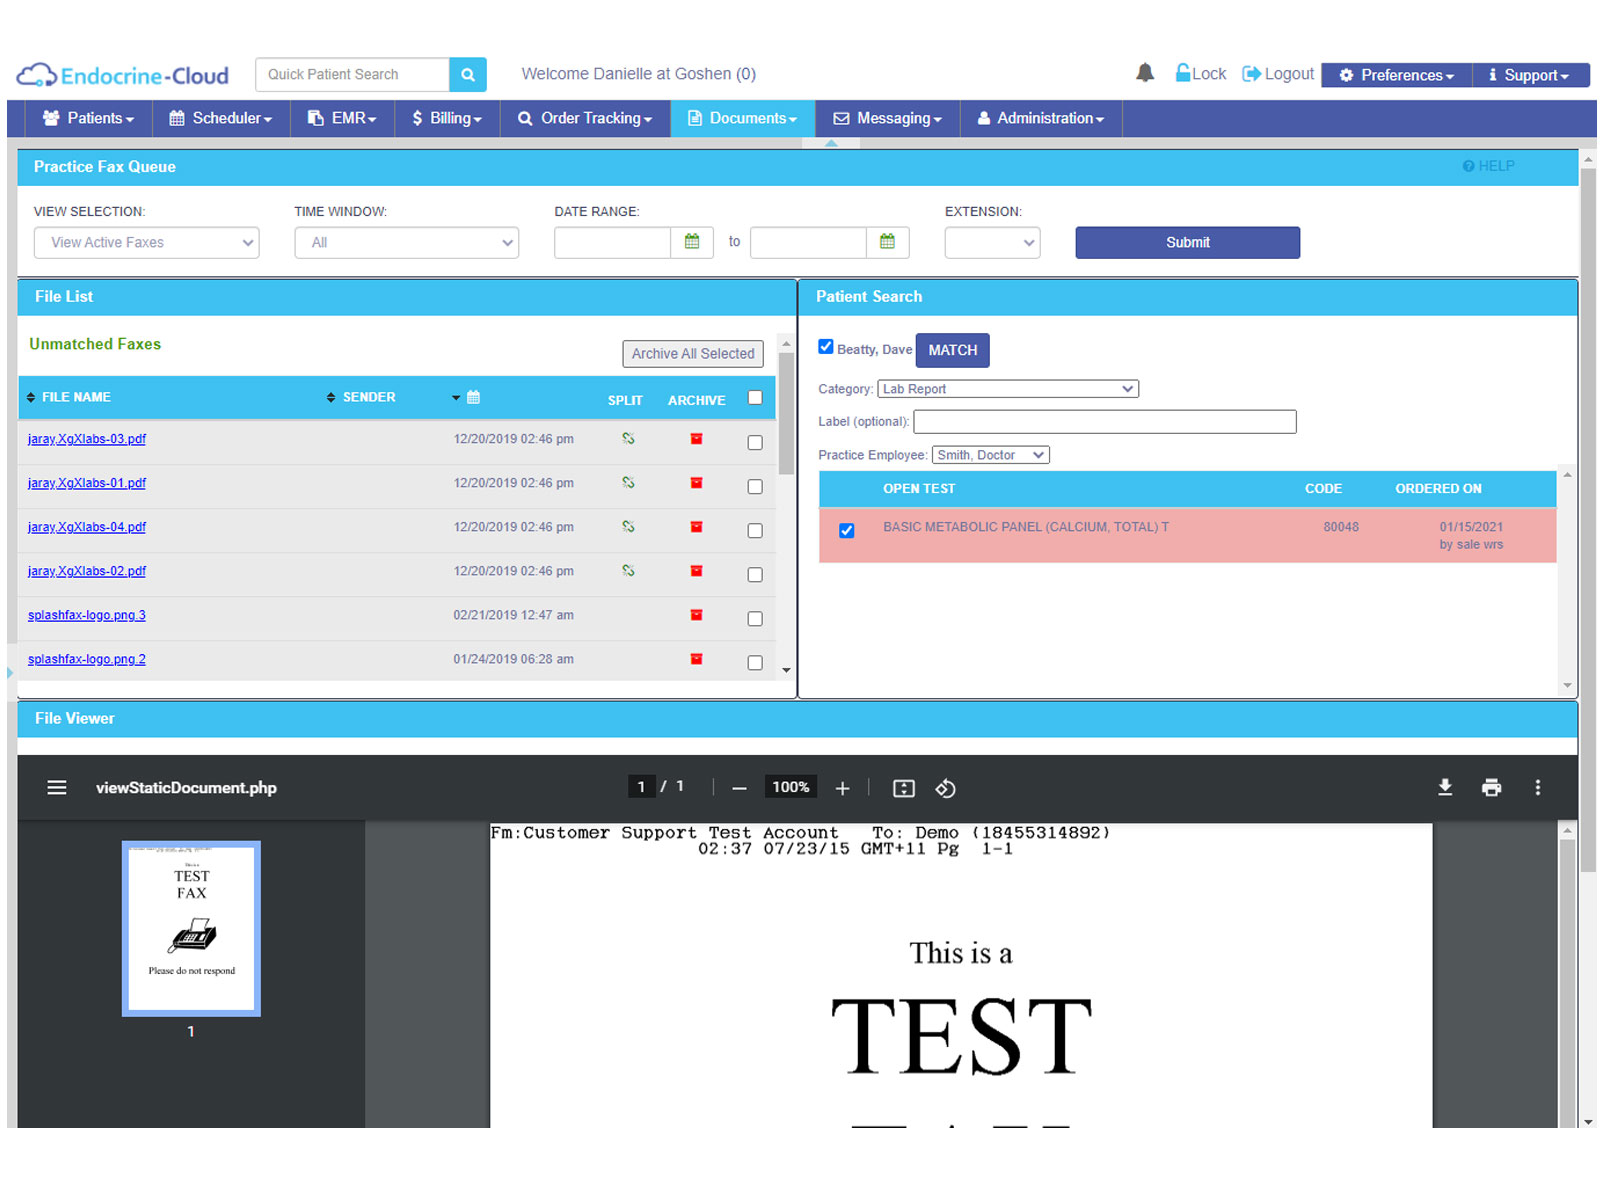The height and width of the screenshot is (1200, 1600).
Task: Rotate the document counterclockwise
Action: pyautogui.click(x=946, y=788)
